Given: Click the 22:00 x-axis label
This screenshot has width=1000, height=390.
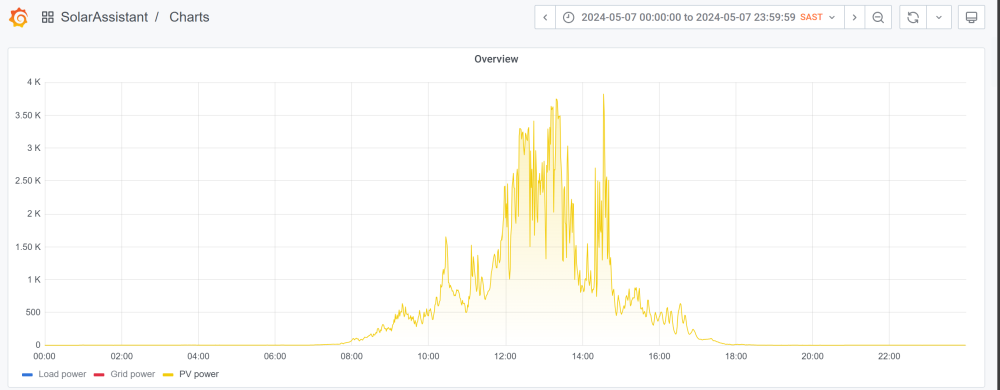Looking at the screenshot, I should point(889,356).
